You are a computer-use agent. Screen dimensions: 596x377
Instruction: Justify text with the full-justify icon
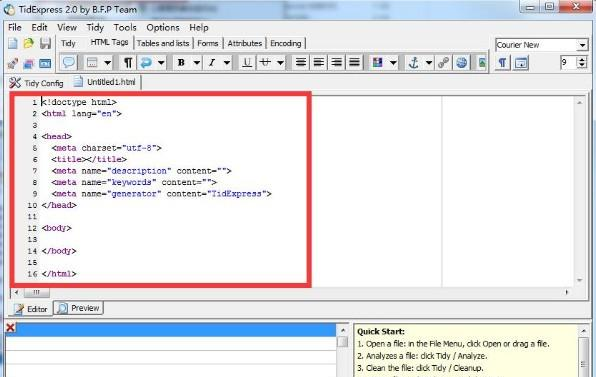click(x=354, y=62)
